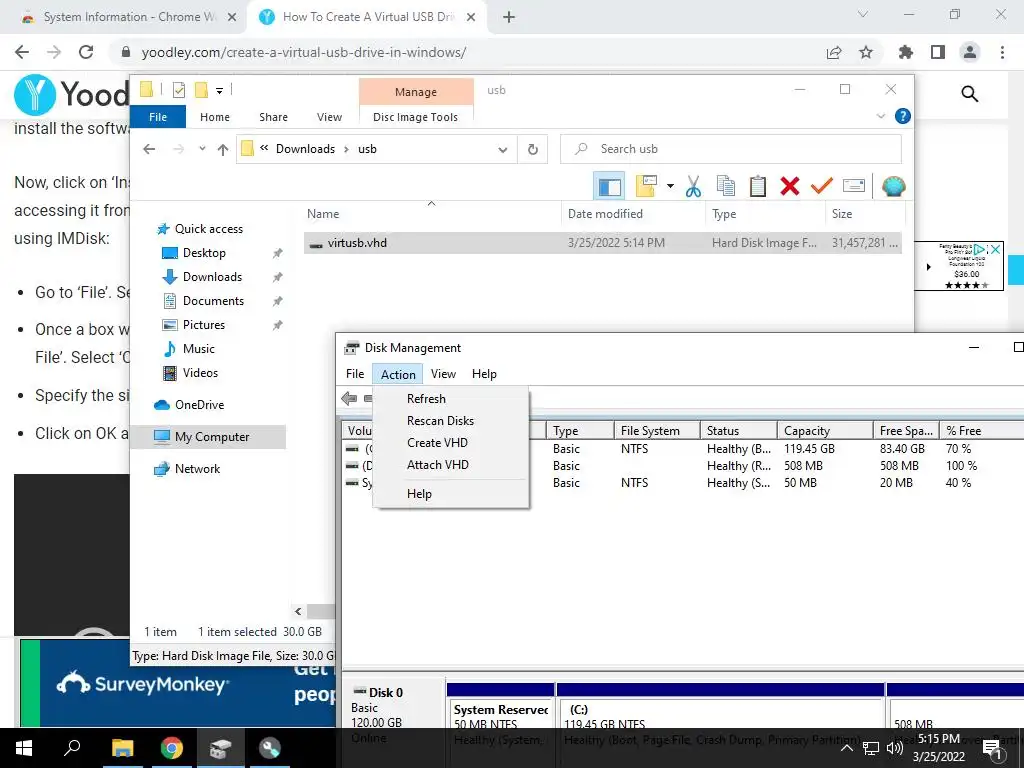Choose Attach VHD in Action menu
The height and width of the screenshot is (768, 1024).
pos(438,465)
